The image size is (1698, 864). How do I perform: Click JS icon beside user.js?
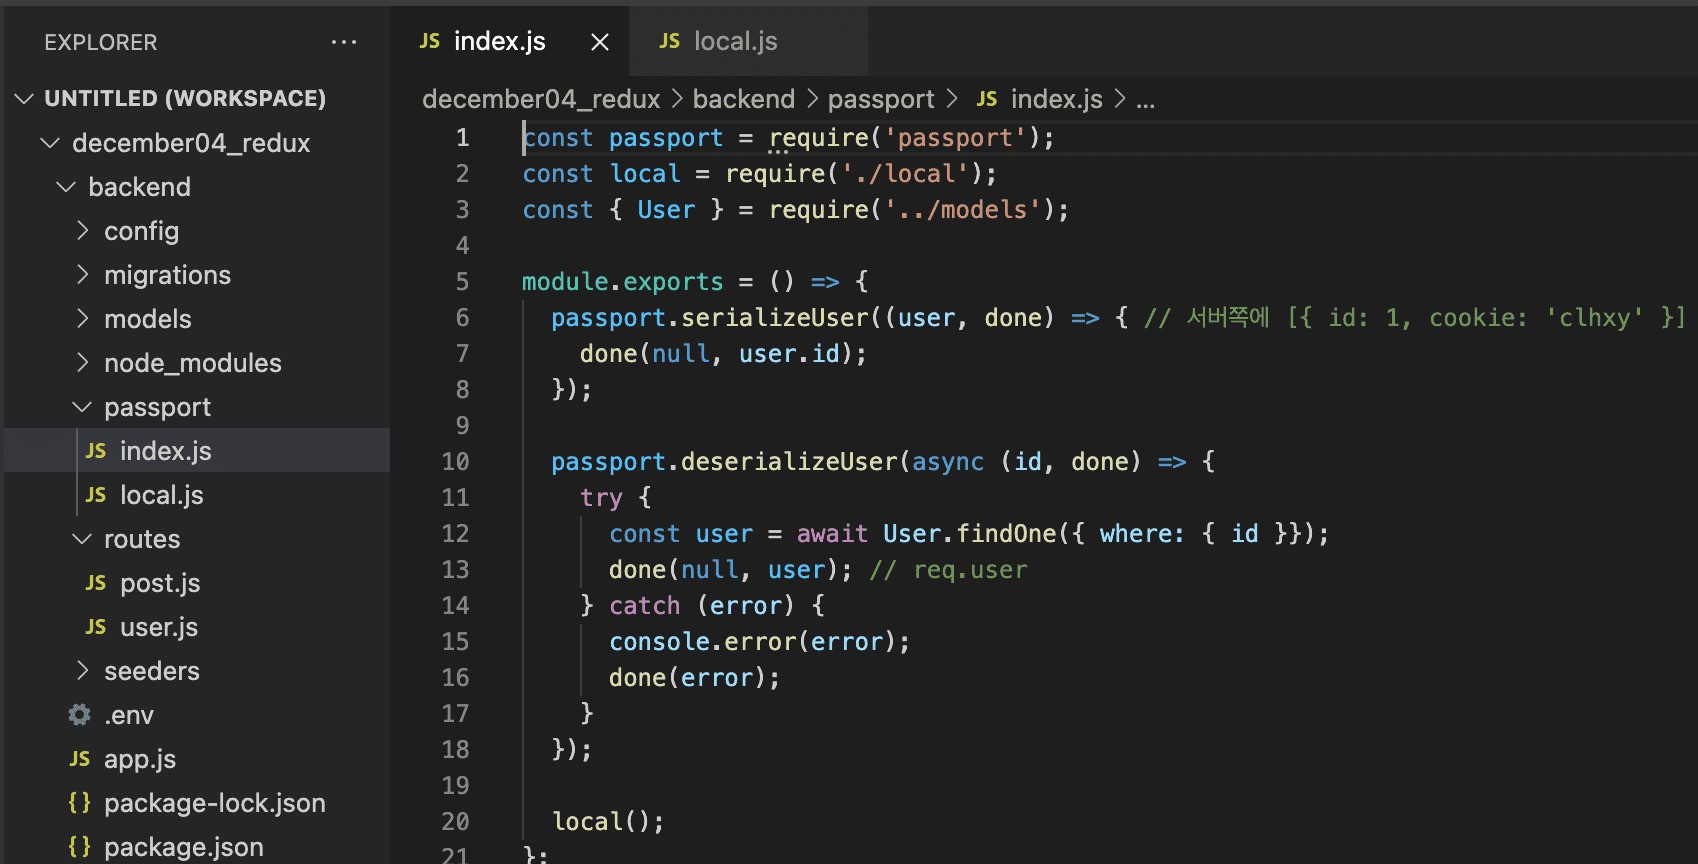pyautogui.click(x=96, y=627)
